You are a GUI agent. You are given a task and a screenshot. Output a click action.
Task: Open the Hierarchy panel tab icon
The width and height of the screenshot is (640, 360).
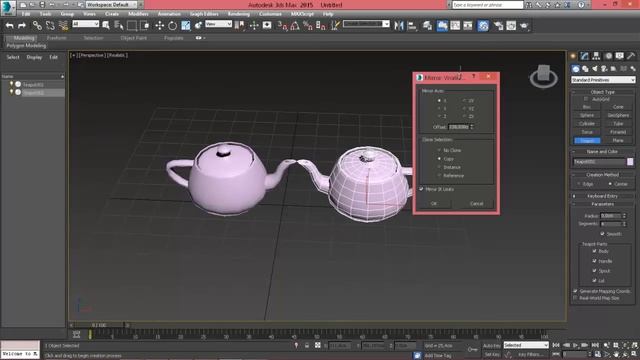[596, 56]
